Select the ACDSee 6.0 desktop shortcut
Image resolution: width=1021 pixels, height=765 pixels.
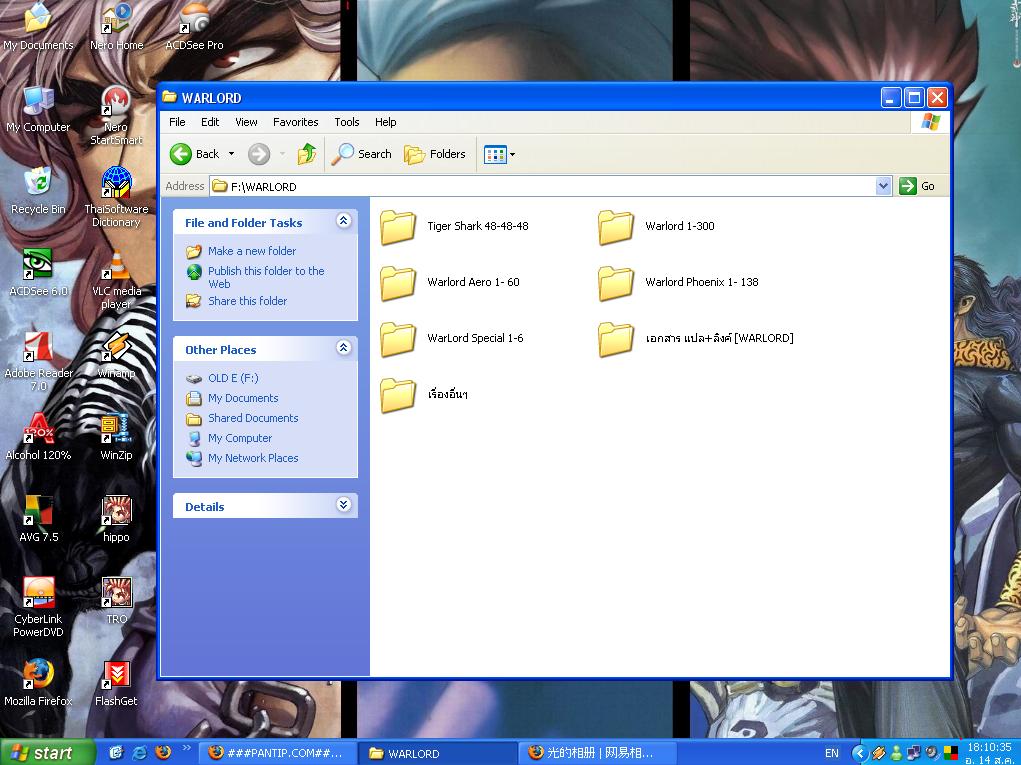click(x=38, y=273)
